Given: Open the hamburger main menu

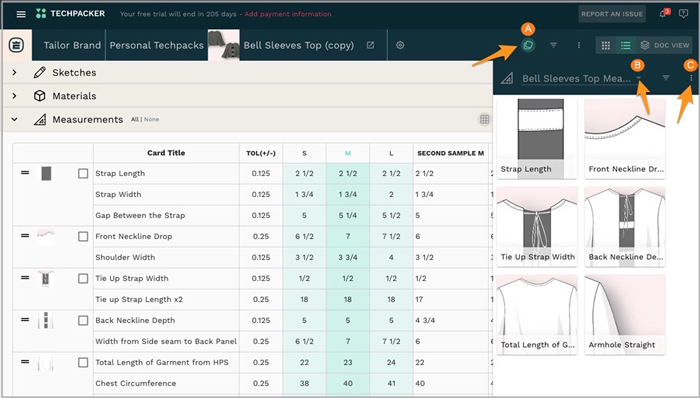Looking at the screenshot, I should point(21,14).
